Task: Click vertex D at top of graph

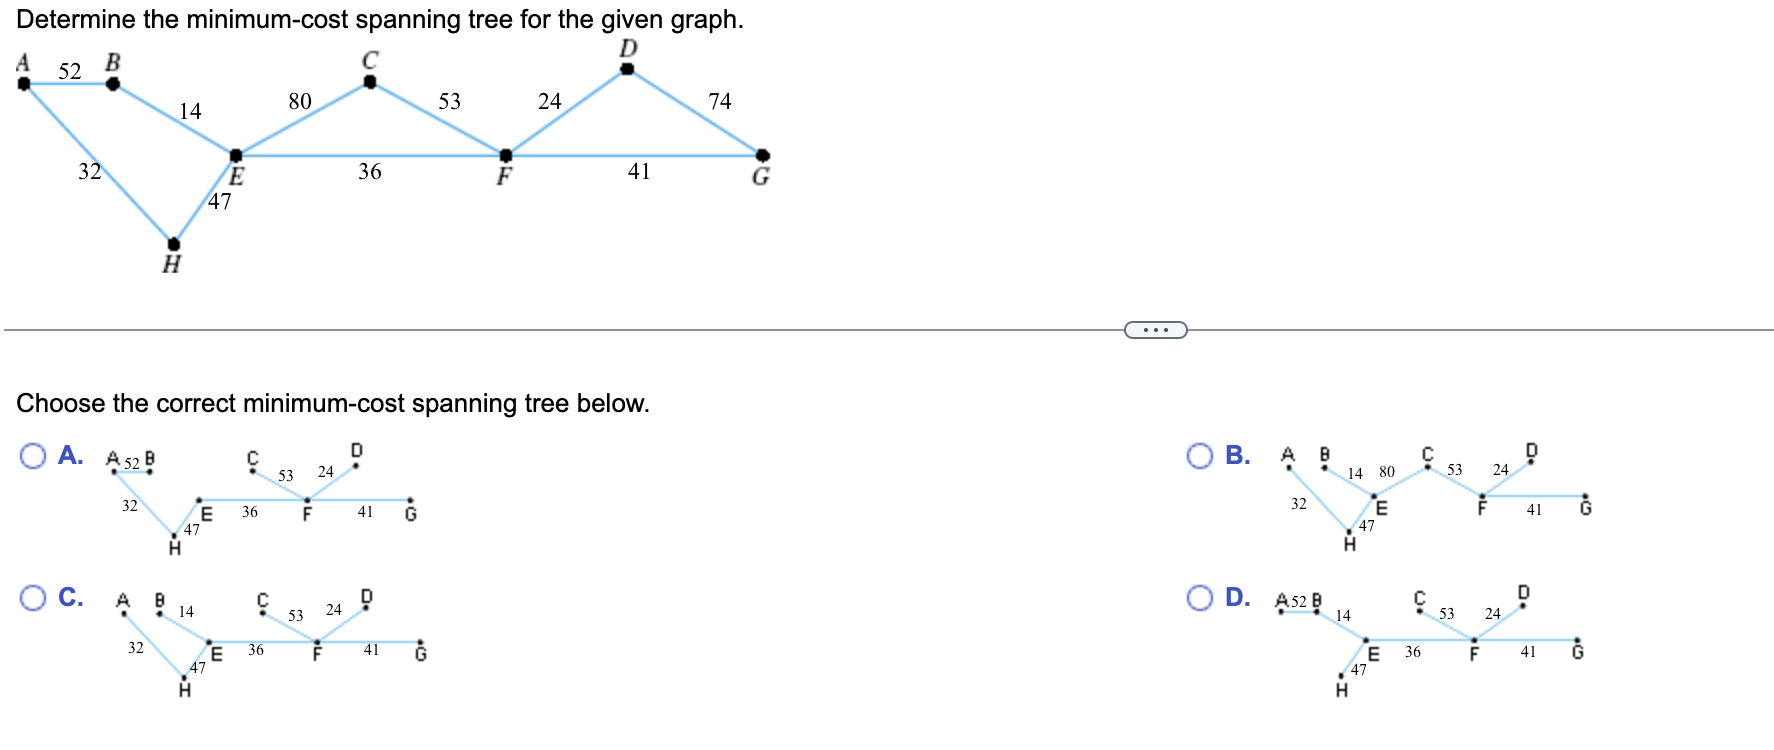Action: coord(627,68)
